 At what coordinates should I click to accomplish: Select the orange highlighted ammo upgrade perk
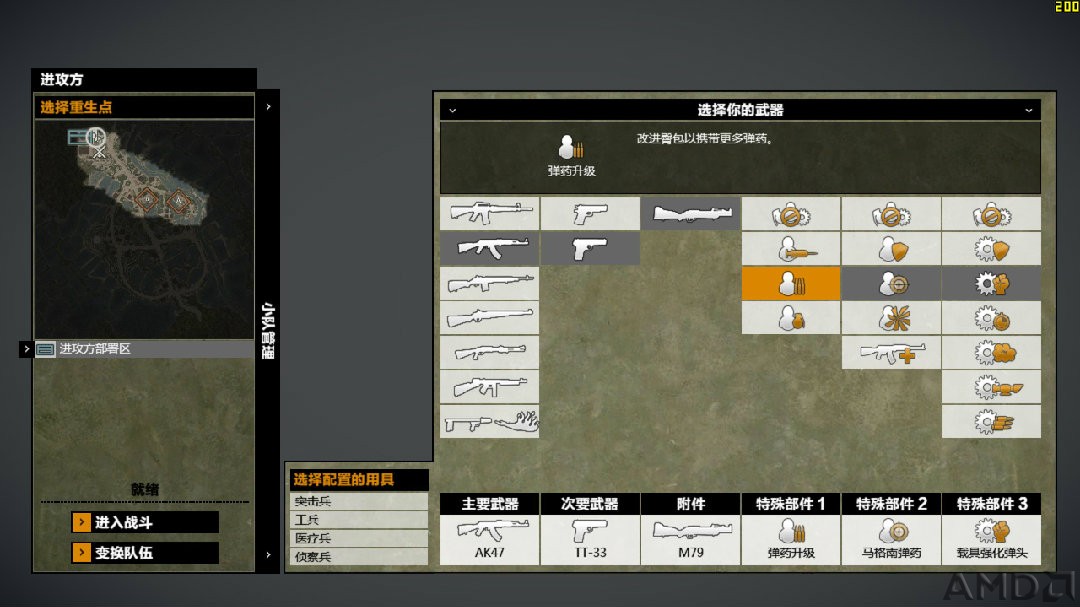[x=791, y=283]
